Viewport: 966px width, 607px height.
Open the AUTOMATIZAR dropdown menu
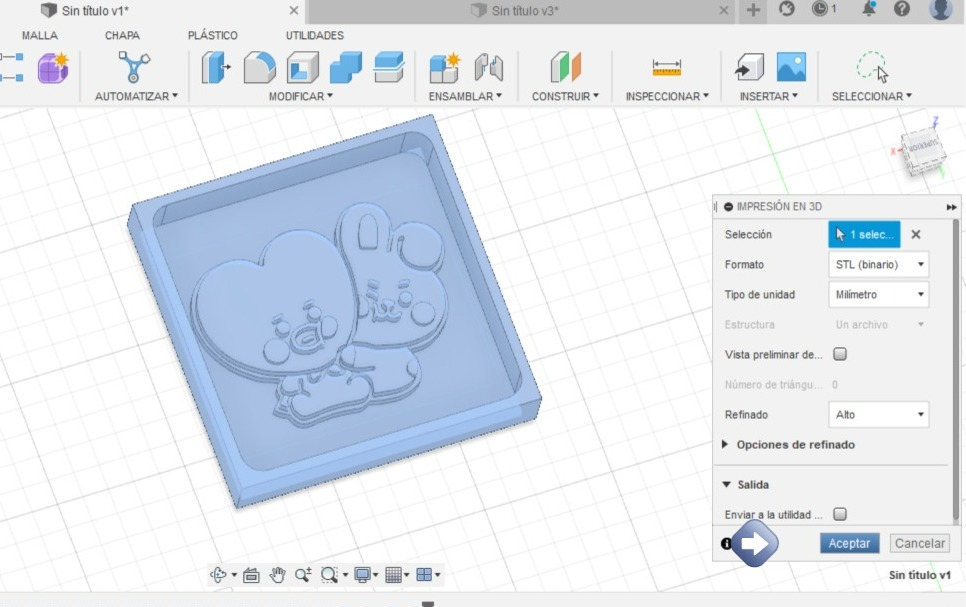tap(136, 96)
